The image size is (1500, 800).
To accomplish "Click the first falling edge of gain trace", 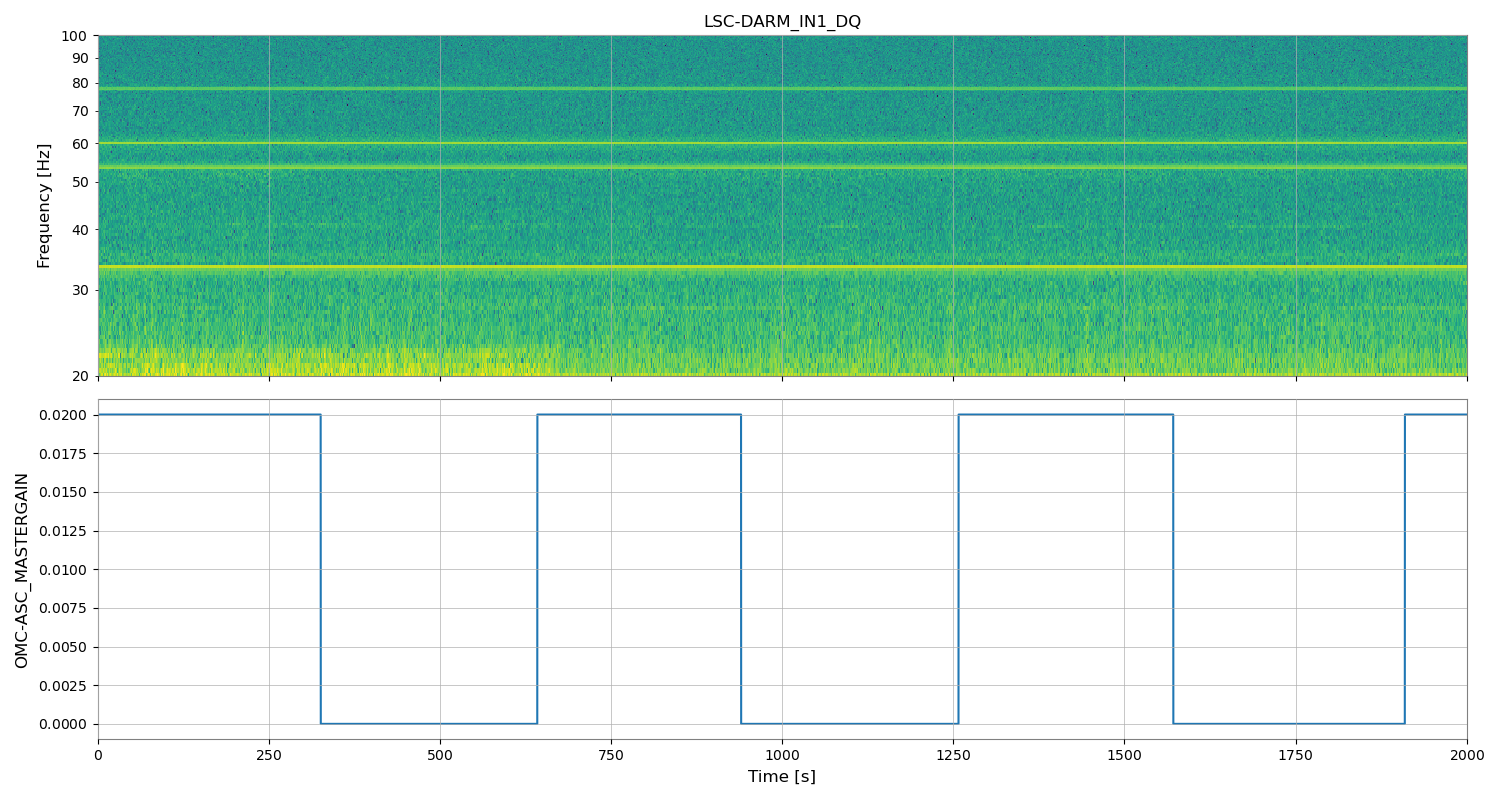I will (321, 569).
